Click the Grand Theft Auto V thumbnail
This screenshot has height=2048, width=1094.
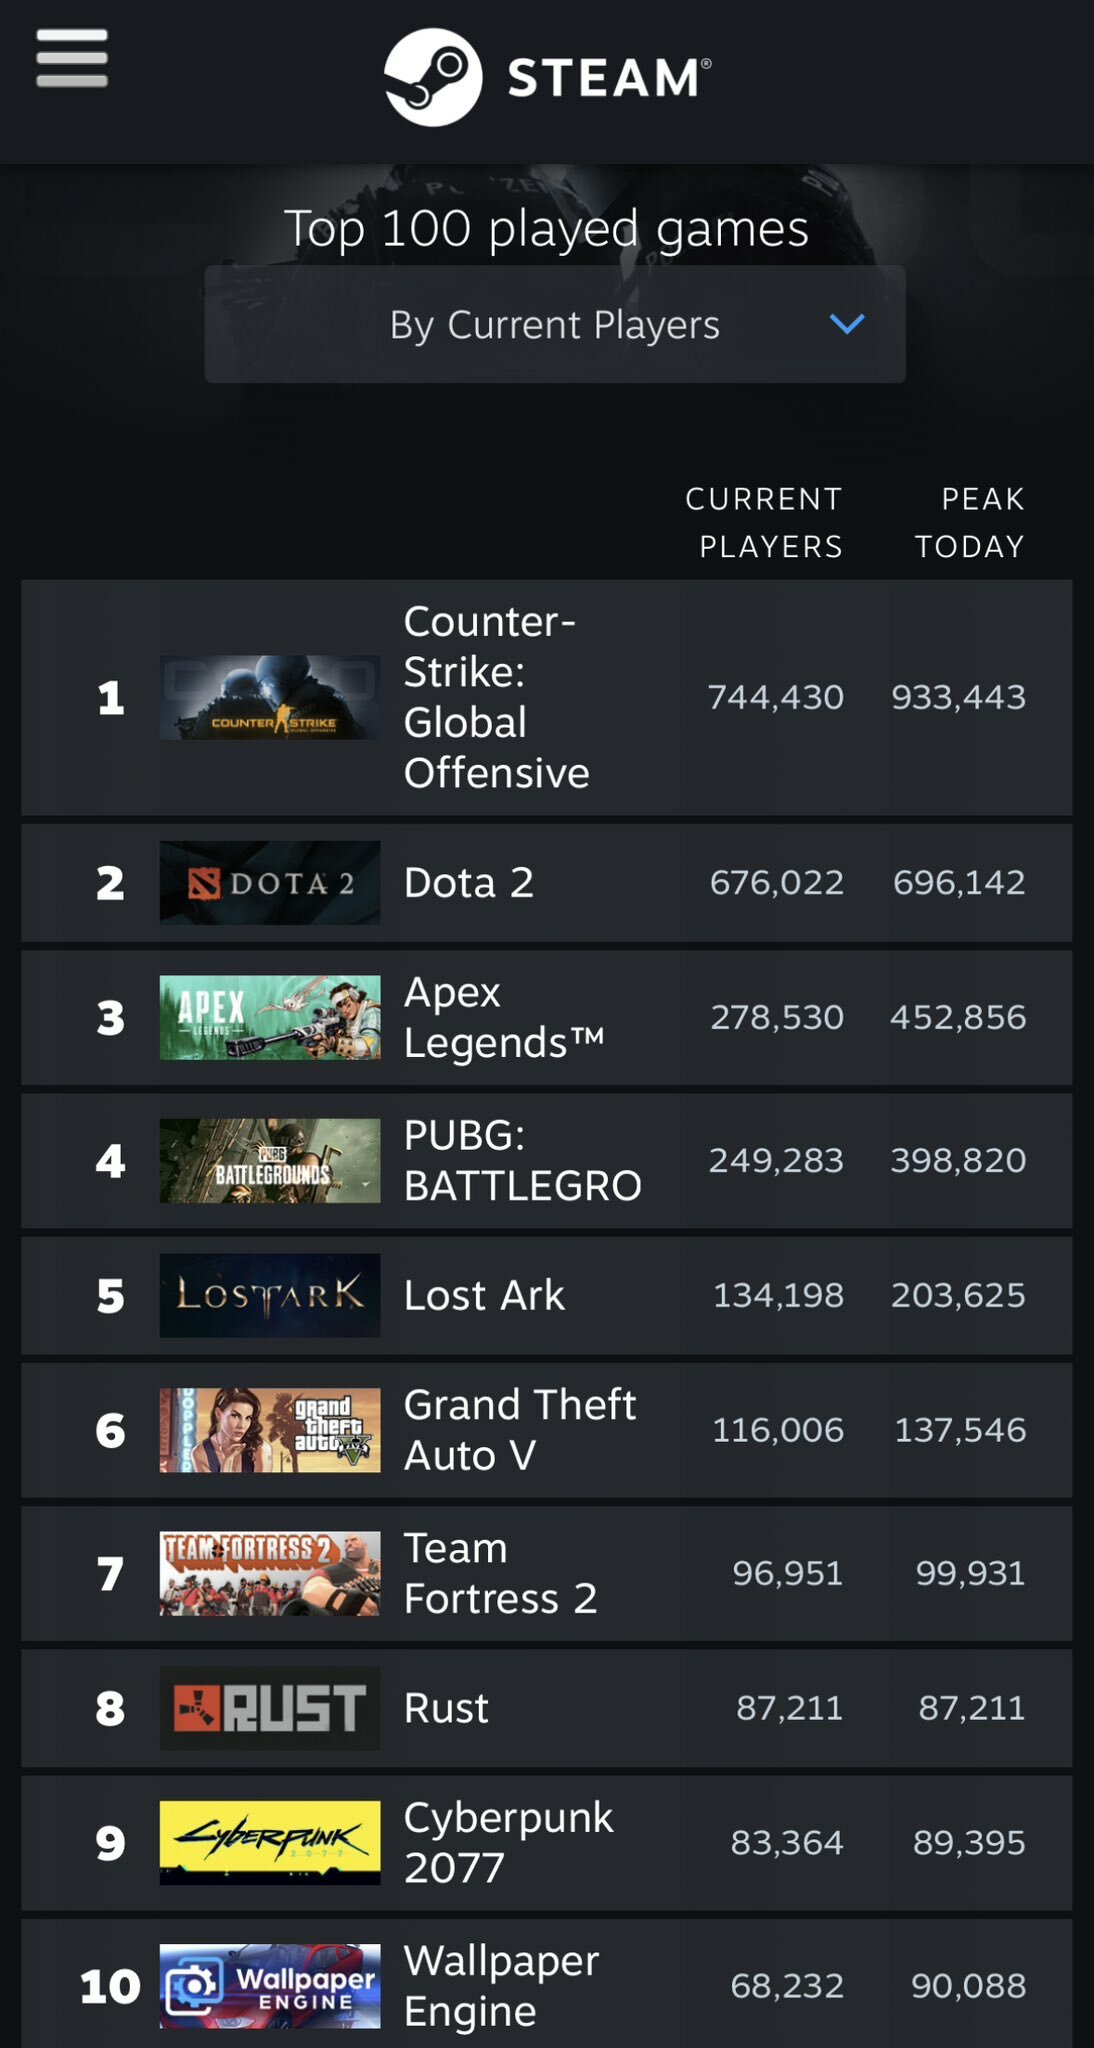pyautogui.click(x=270, y=1430)
